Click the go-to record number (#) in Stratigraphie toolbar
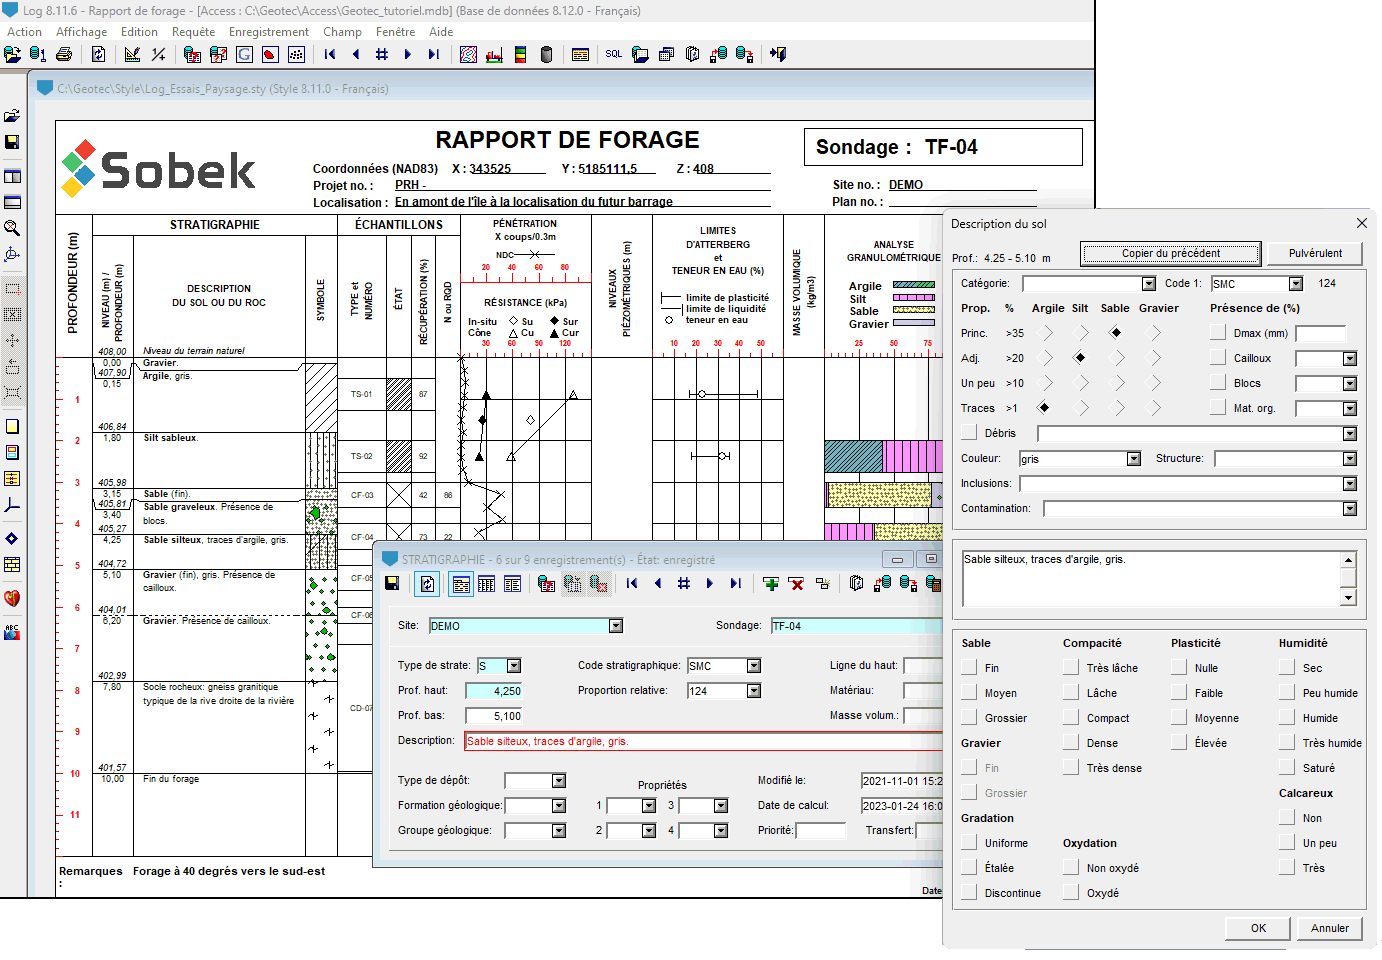The height and width of the screenshot is (960, 1382). coord(684,583)
